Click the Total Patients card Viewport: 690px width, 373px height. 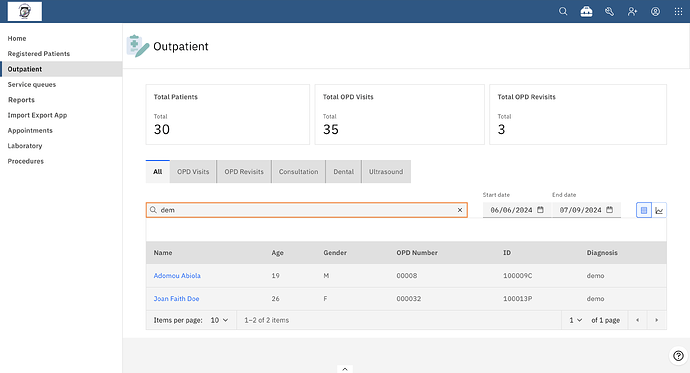click(x=228, y=114)
